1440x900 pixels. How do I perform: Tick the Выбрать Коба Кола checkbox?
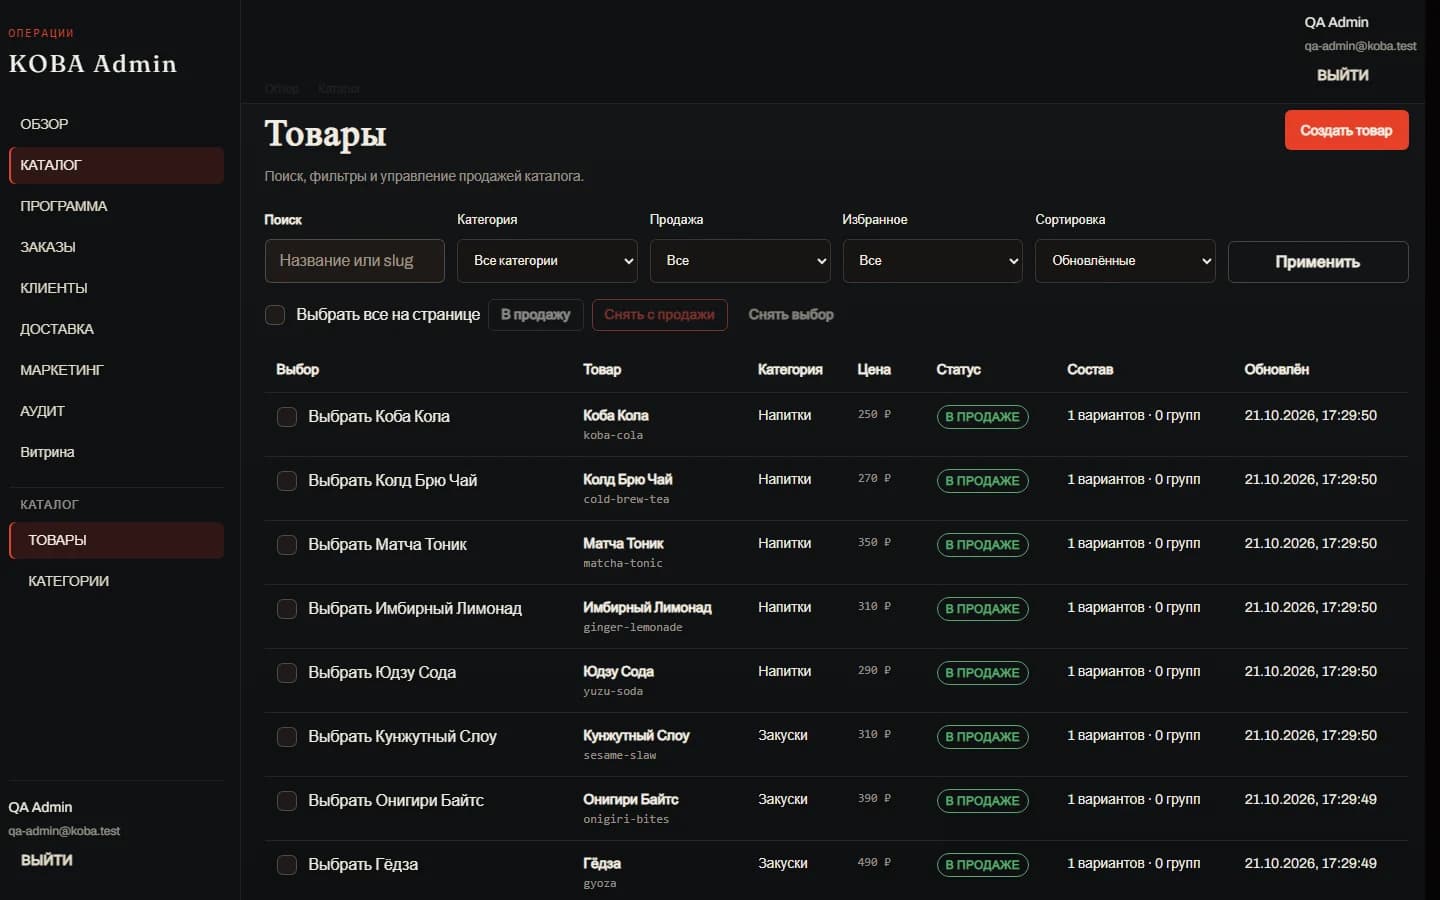pos(287,417)
